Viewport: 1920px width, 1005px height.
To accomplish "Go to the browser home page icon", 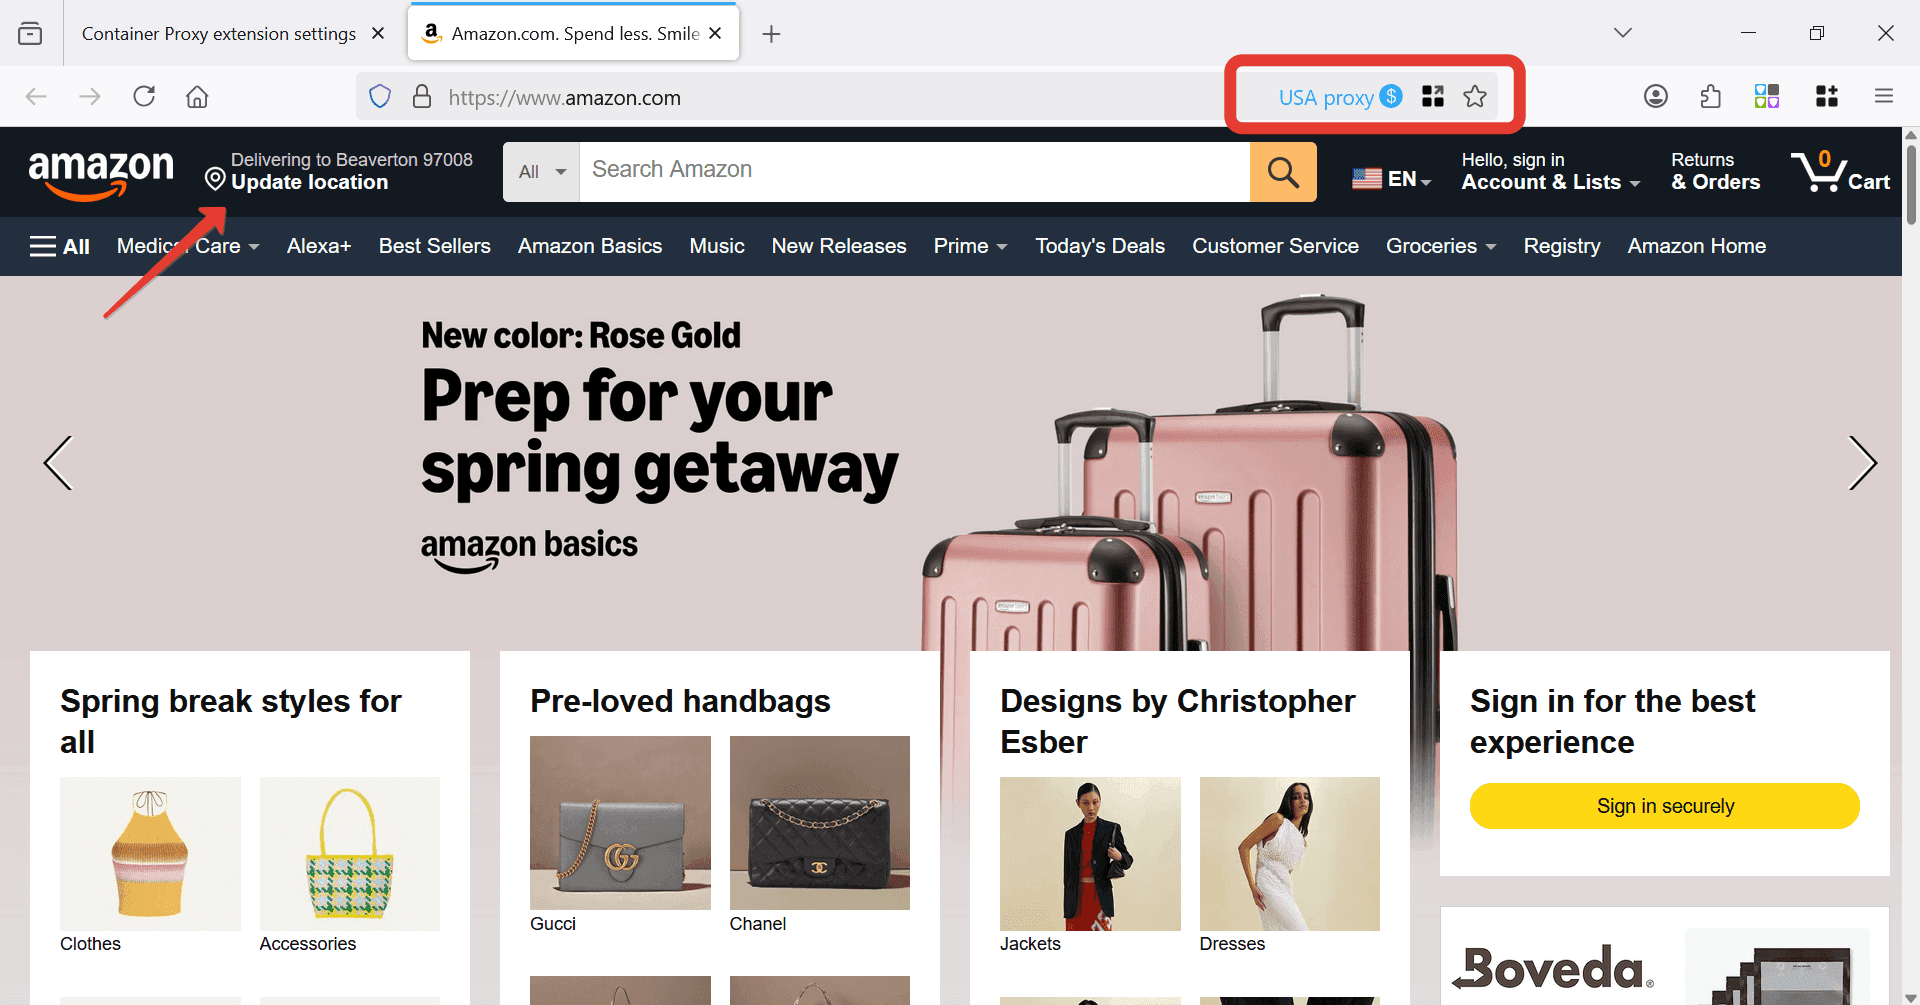I will coord(198,97).
